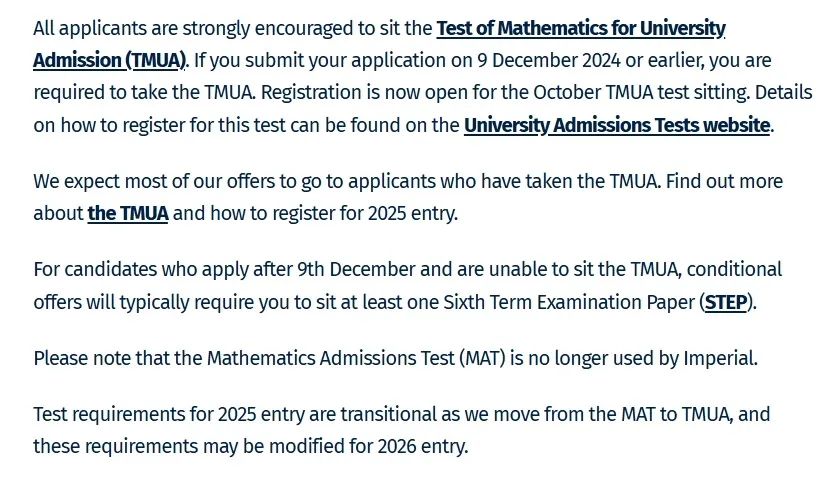Click 'no longer used by Imperial' text
822x481 pixels.
pyautogui.click(x=643, y=358)
